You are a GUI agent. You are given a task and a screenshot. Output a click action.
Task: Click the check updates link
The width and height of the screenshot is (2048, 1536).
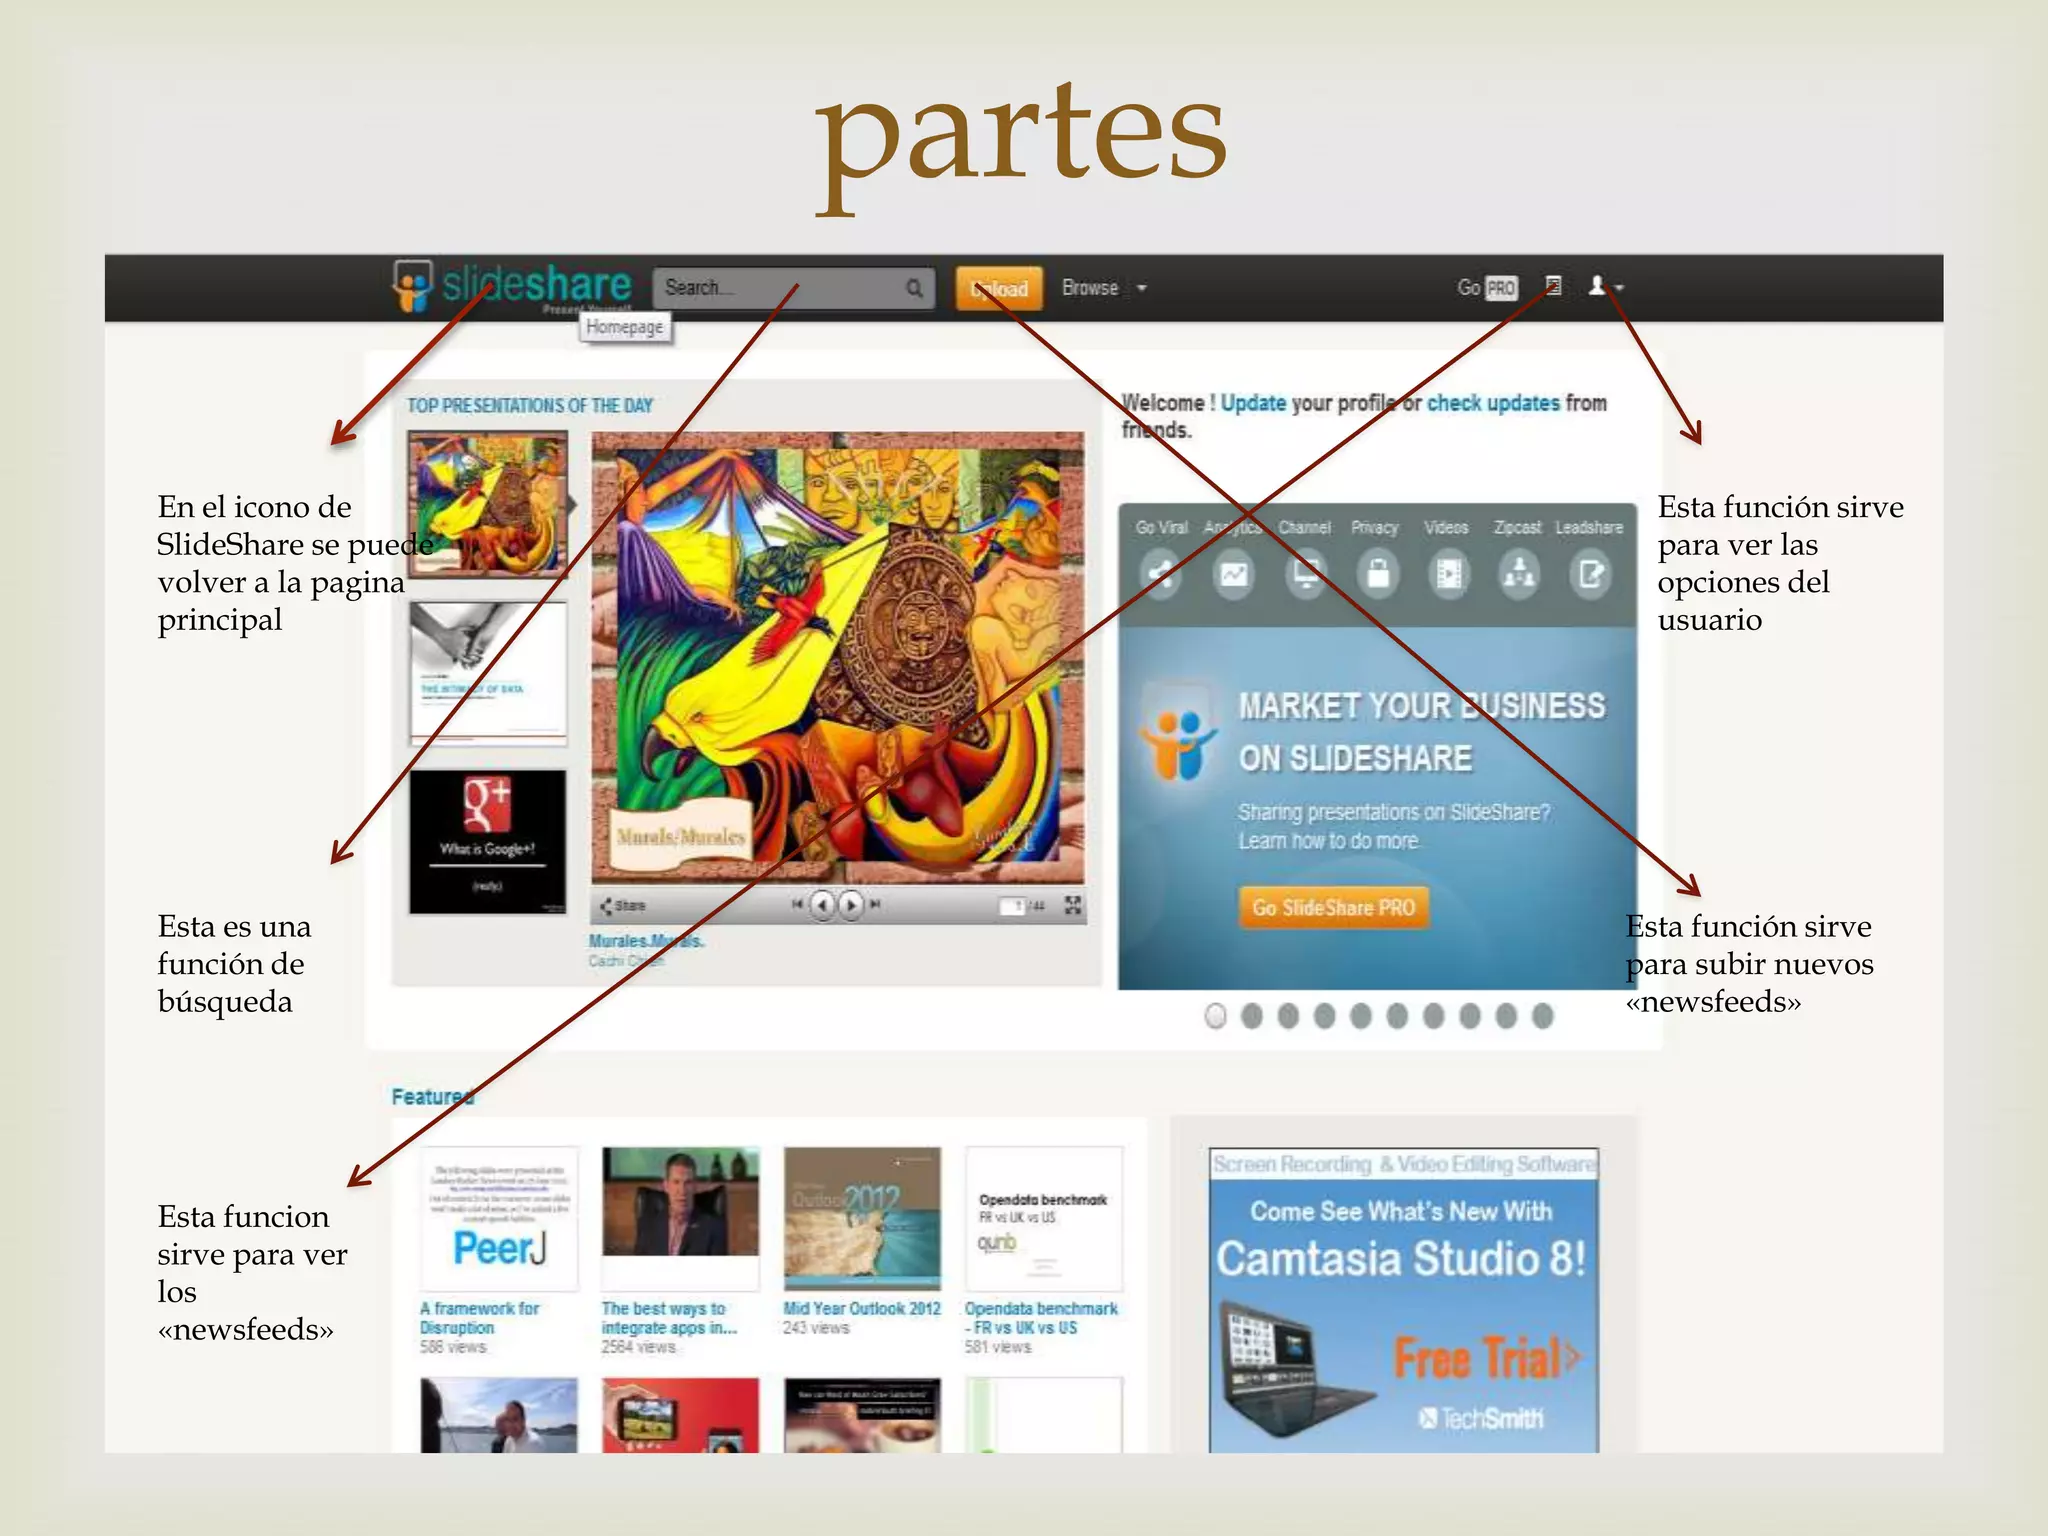click(1492, 403)
